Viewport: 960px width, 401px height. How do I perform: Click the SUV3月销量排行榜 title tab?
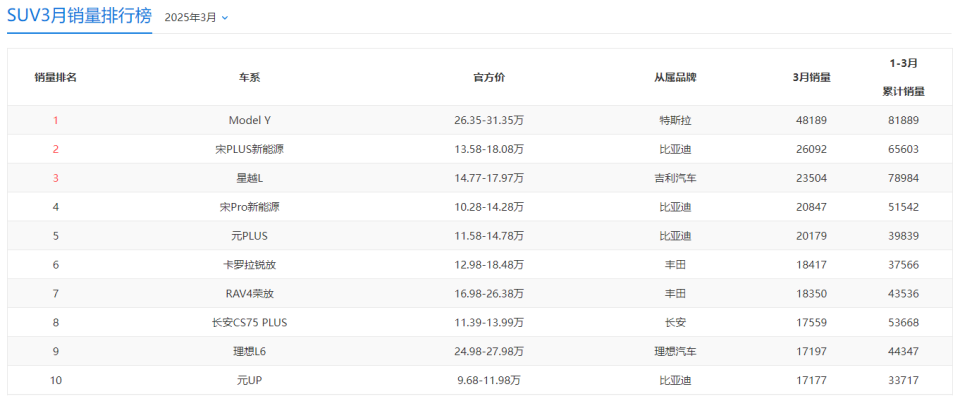pyautogui.click(x=78, y=16)
